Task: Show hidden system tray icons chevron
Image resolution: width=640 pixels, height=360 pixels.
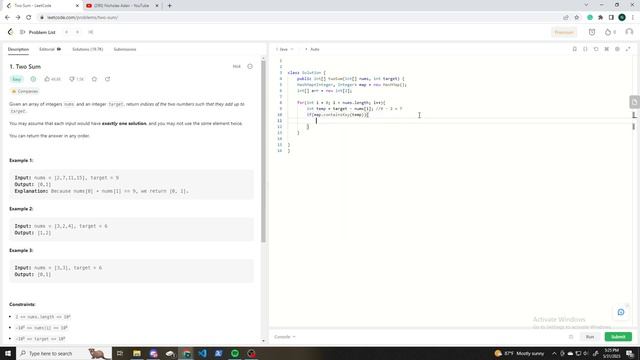Action: click(554, 353)
